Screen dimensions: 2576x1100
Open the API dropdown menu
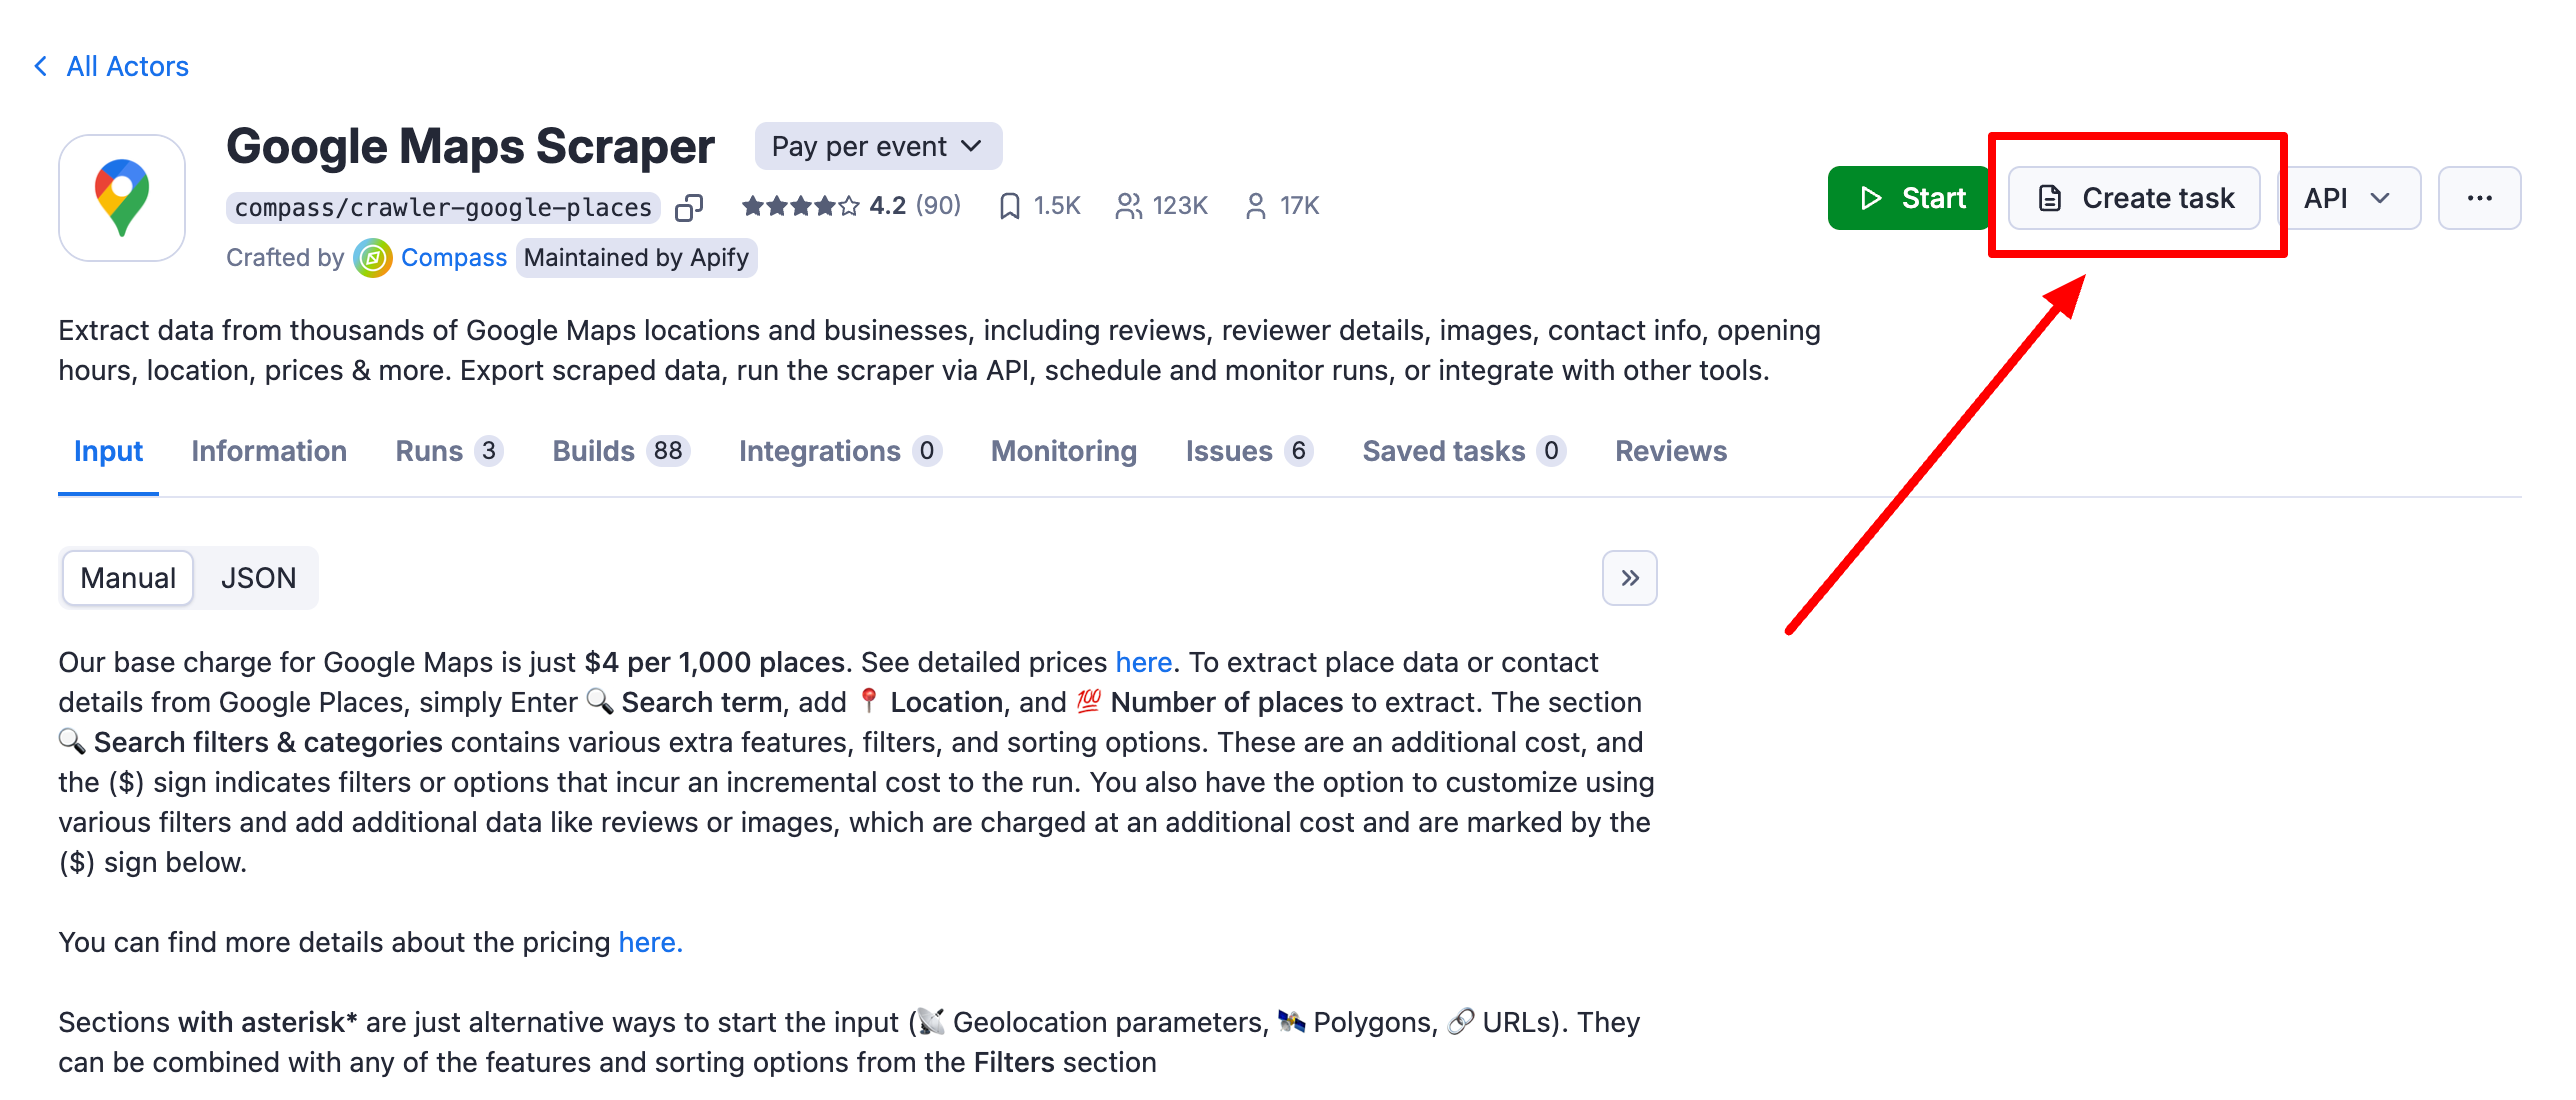click(x=2347, y=198)
